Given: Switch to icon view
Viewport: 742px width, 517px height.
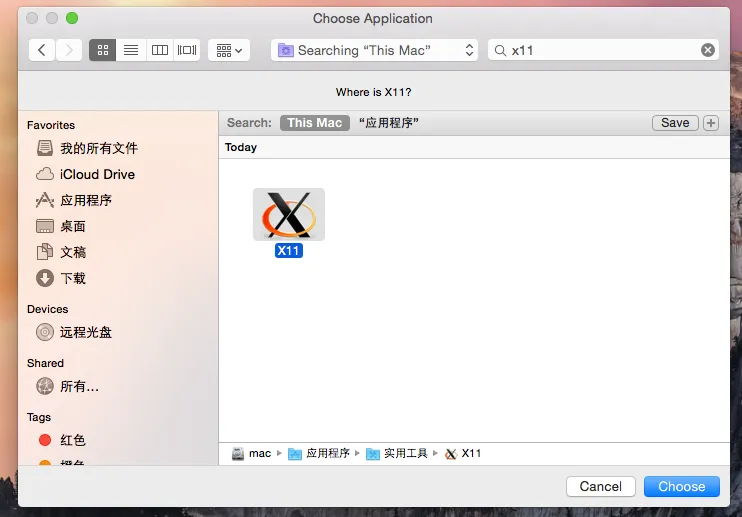Looking at the screenshot, I should point(103,50).
